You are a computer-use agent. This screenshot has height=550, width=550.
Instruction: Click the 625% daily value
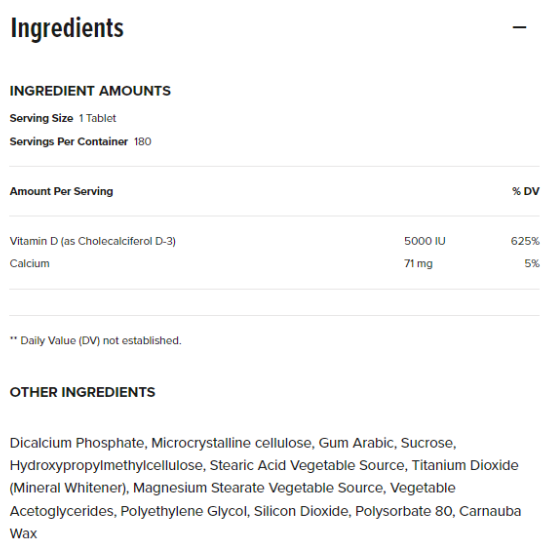tap(525, 241)
